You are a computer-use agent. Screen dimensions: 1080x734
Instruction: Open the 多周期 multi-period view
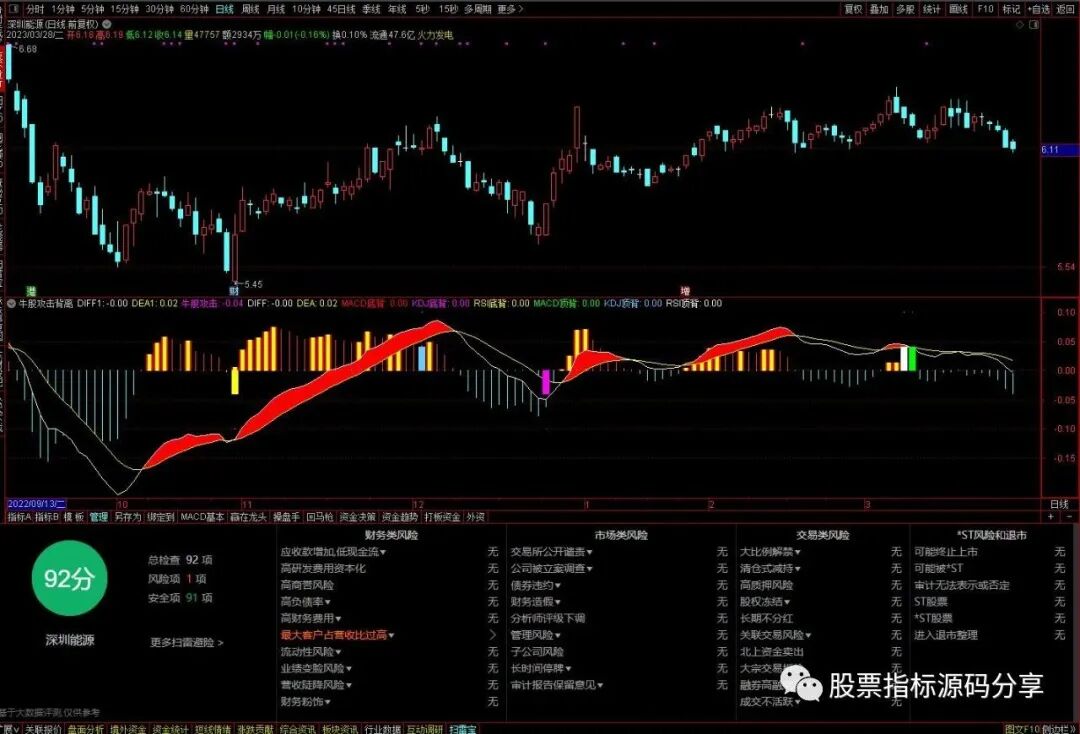click(x=477, y=9)
